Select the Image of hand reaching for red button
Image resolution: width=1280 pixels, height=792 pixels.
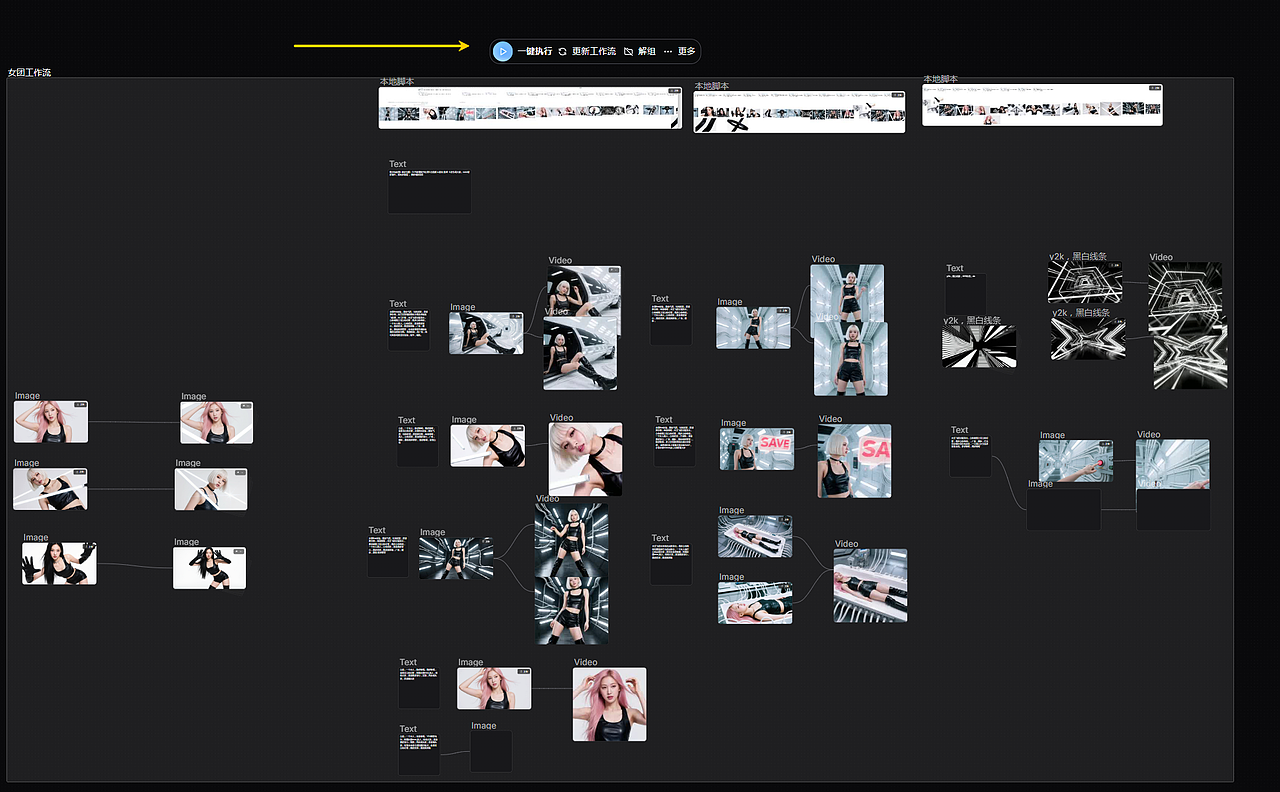[1076, 461]
